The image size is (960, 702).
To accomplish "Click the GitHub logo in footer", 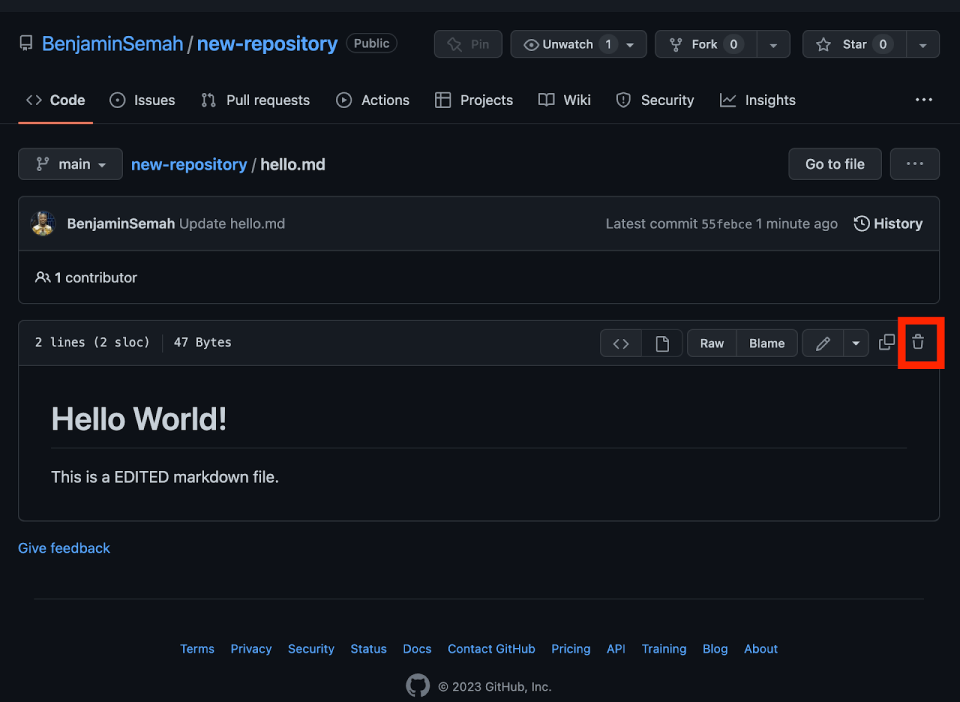I will click(417, 686).
